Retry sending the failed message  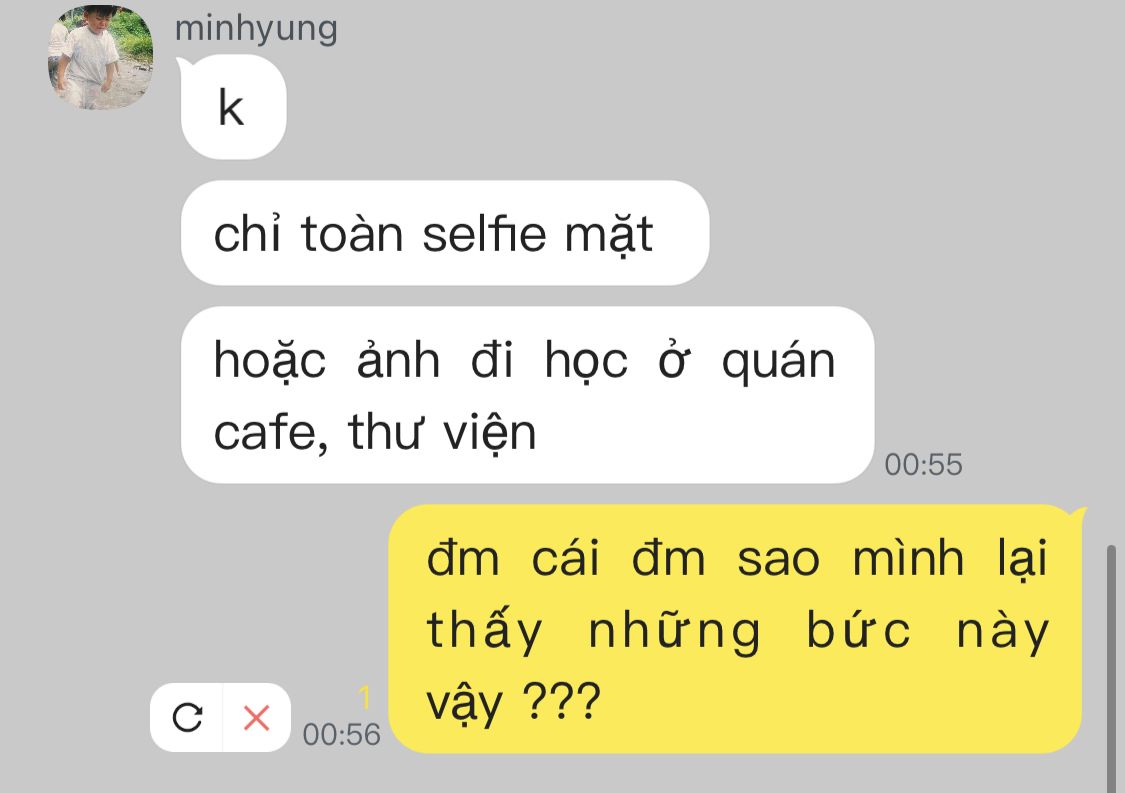(187, 717)
